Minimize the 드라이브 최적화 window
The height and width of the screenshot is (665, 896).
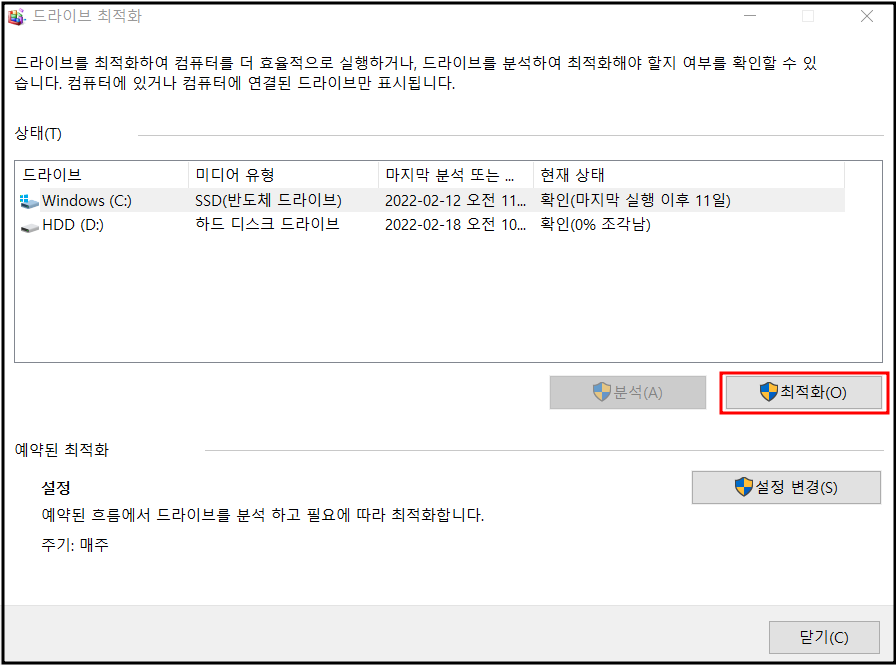pyautogui.click(x=750, y=16)
